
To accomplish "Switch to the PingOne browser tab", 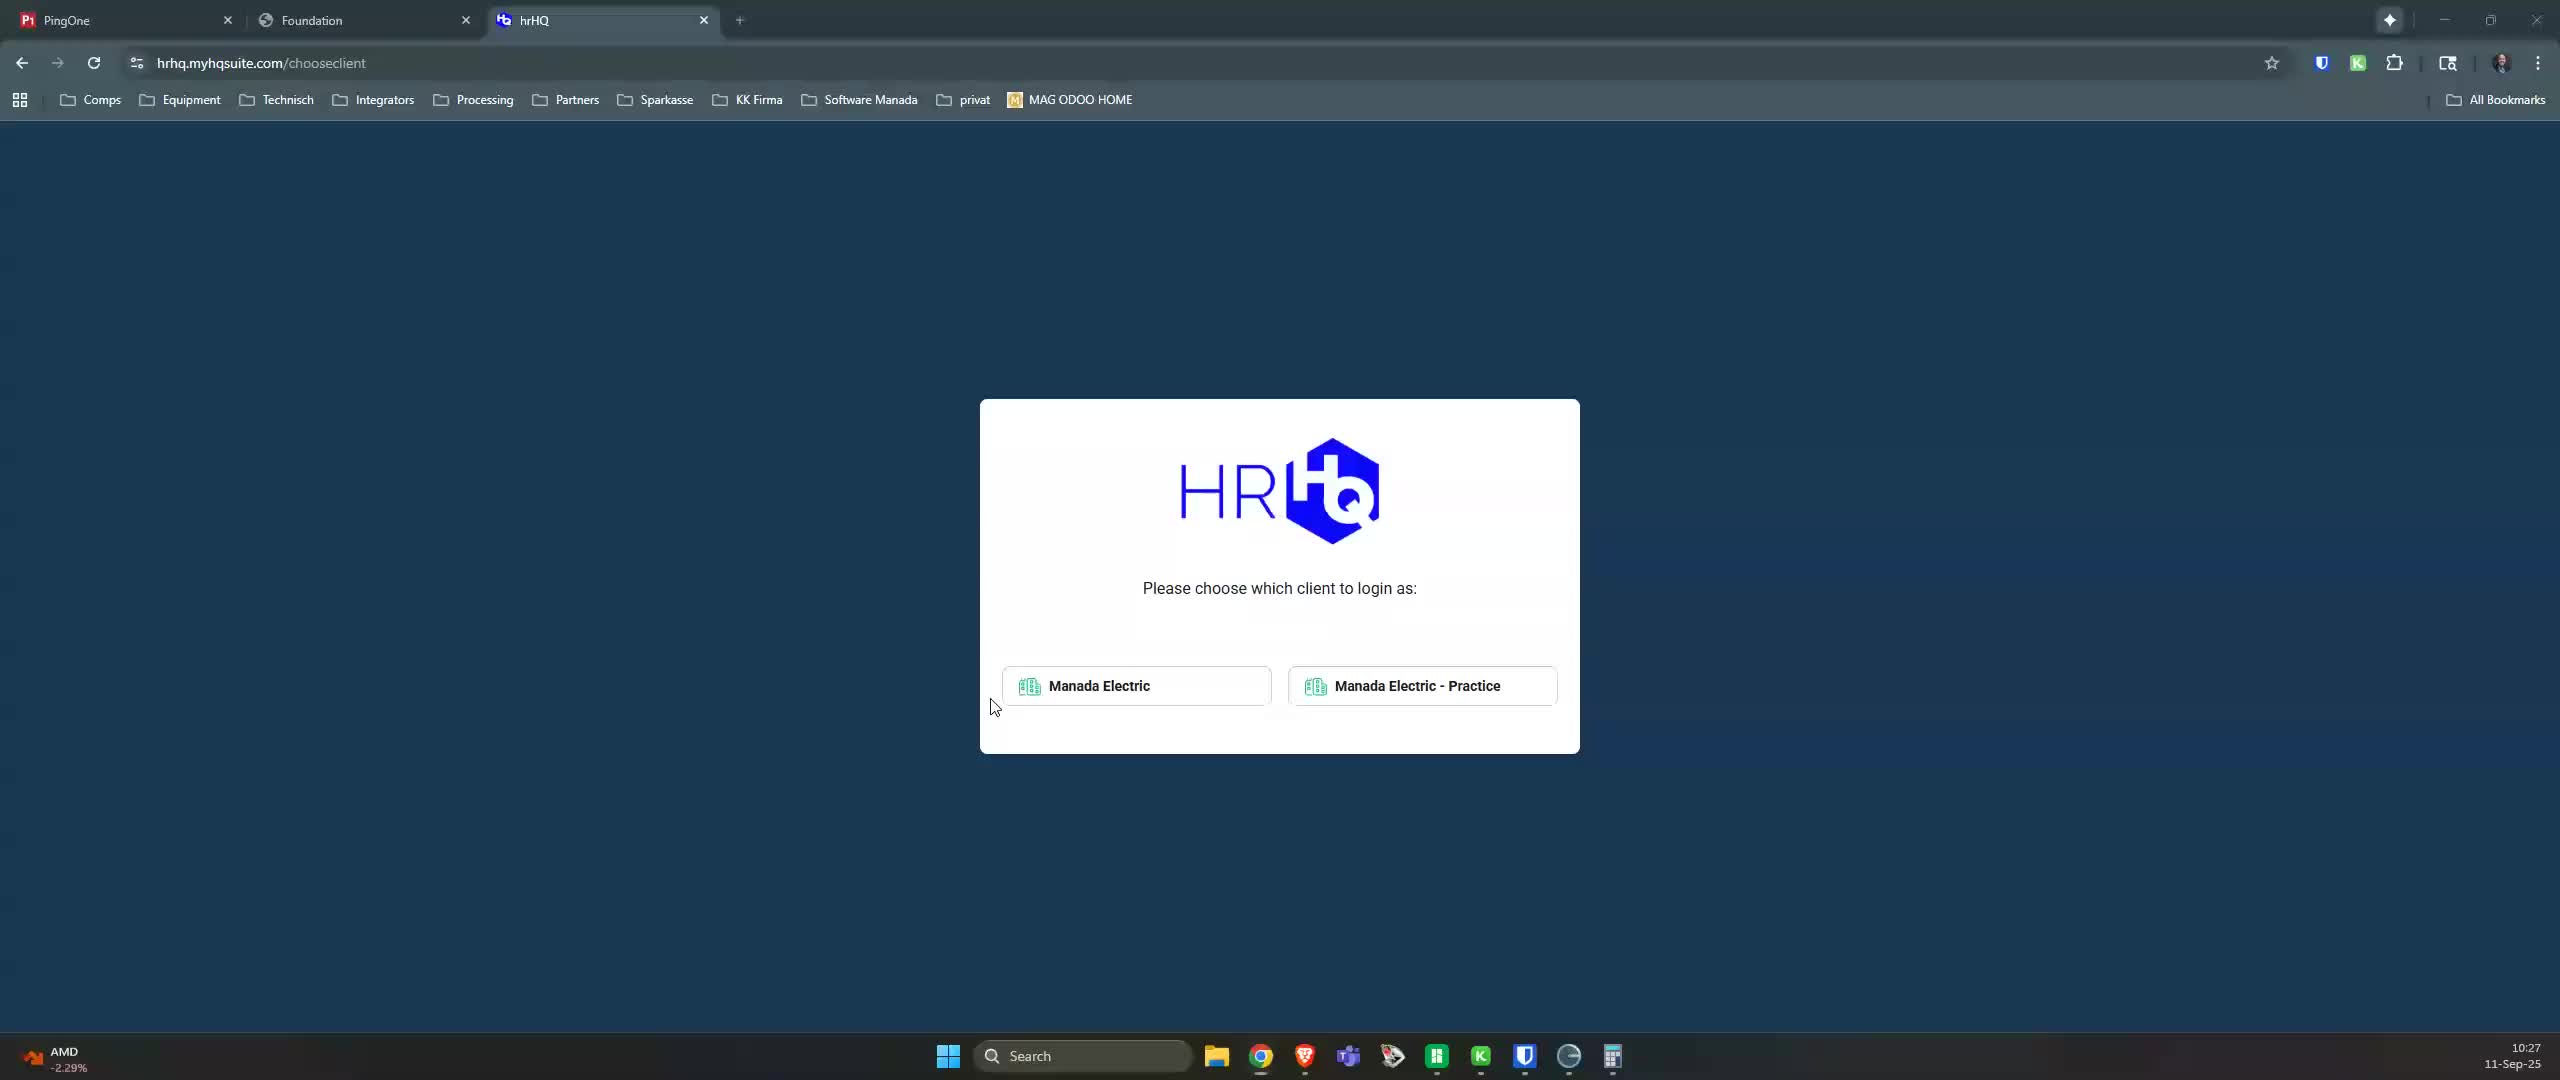I will pos(125,20).
